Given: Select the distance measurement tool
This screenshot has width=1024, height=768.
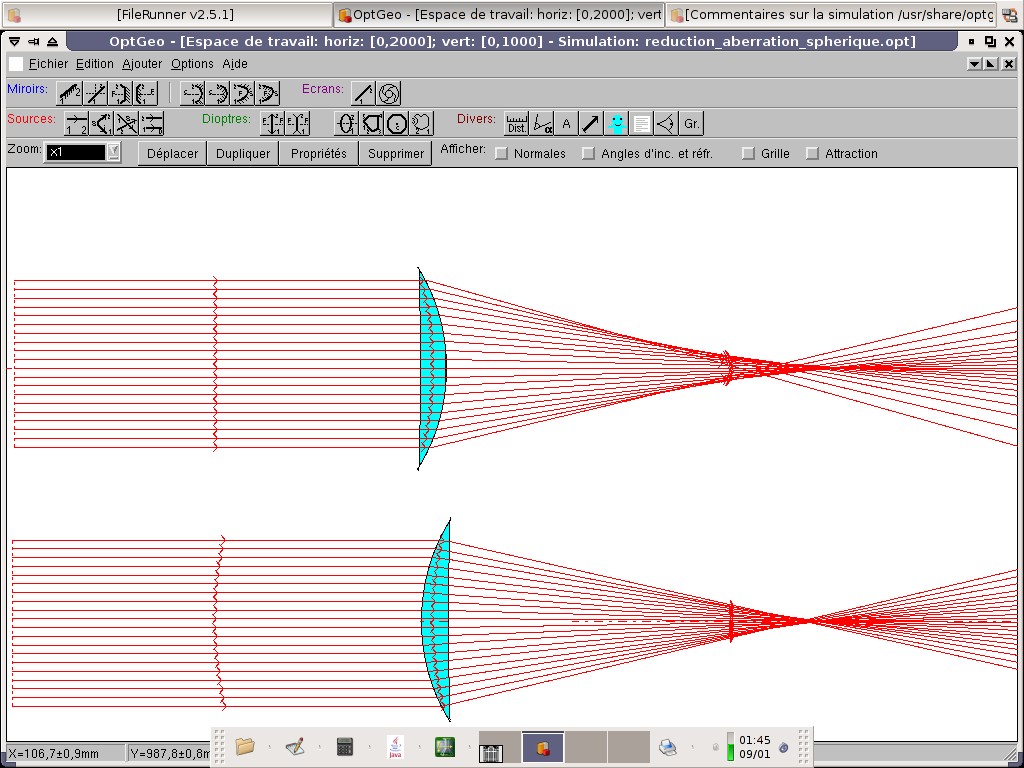Looking at the screenshot, I should click(516, 124).
